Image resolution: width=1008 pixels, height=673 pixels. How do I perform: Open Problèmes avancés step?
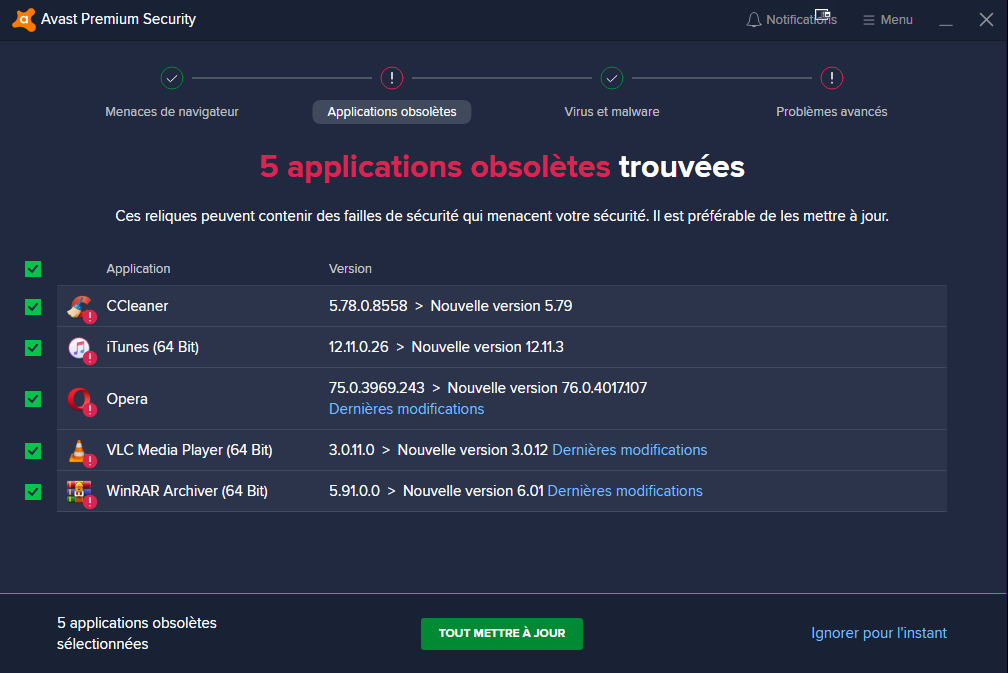pyautogui.click(x=831, y=112)
